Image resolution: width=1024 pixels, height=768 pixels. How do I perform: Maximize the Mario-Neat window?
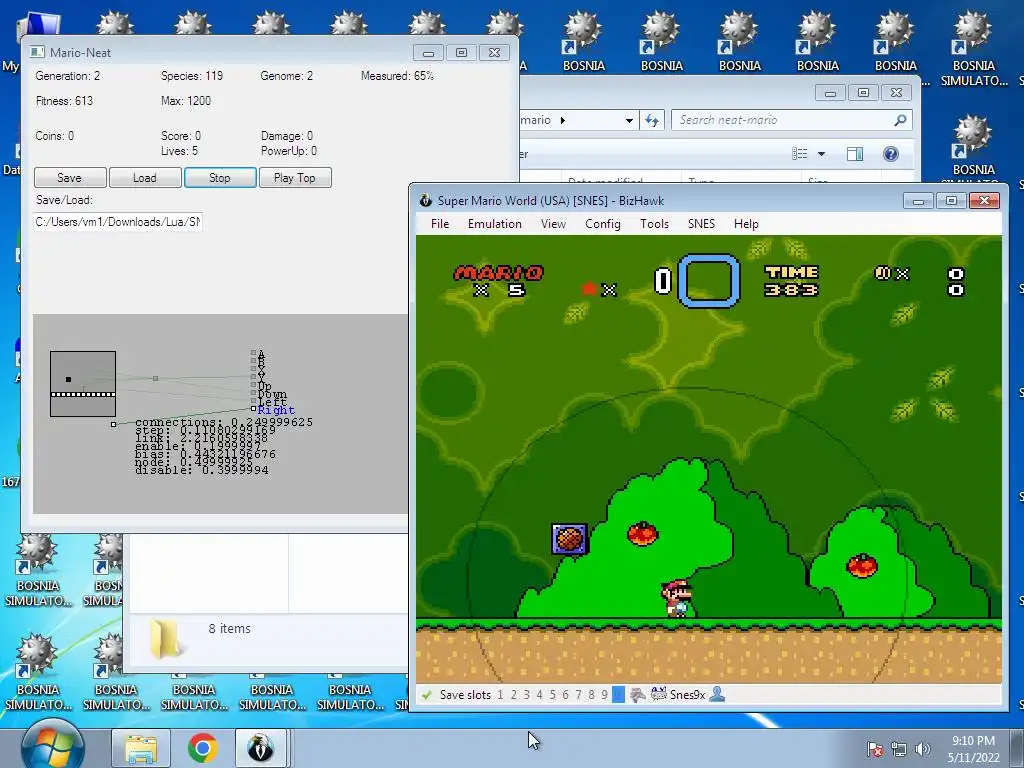click(461, 52)
